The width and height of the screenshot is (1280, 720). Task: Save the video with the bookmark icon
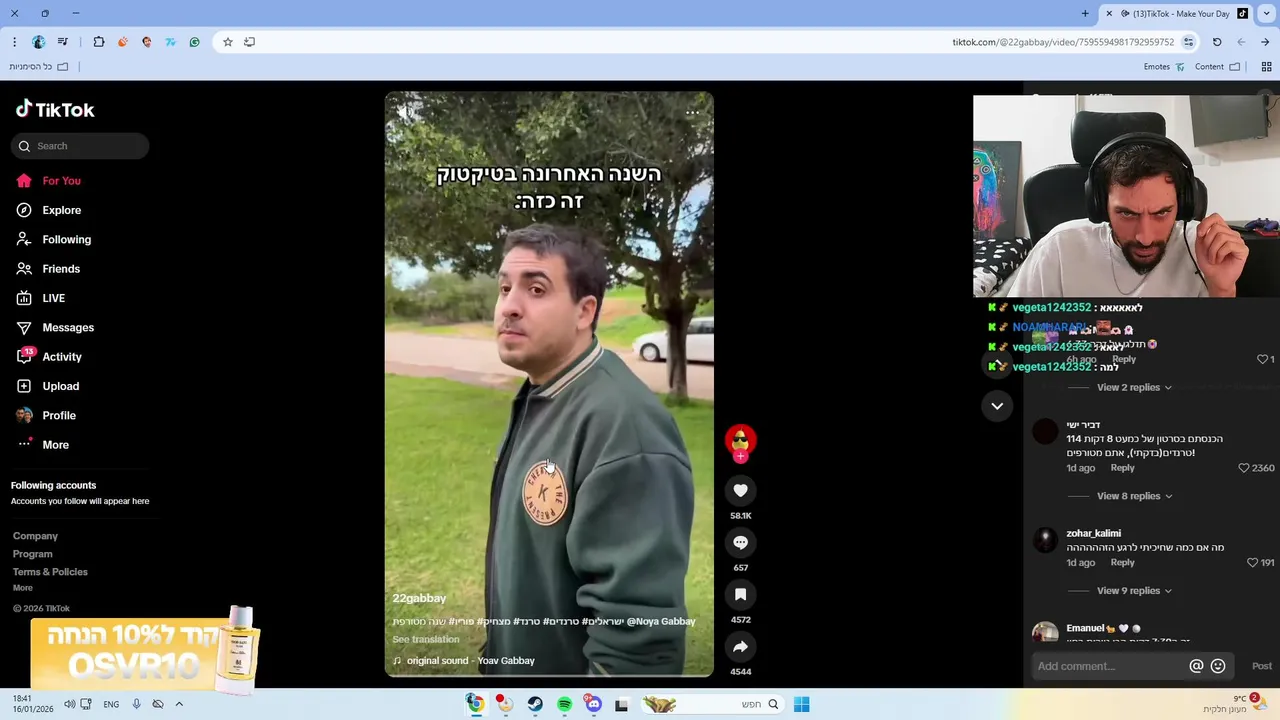pos(740,595)
